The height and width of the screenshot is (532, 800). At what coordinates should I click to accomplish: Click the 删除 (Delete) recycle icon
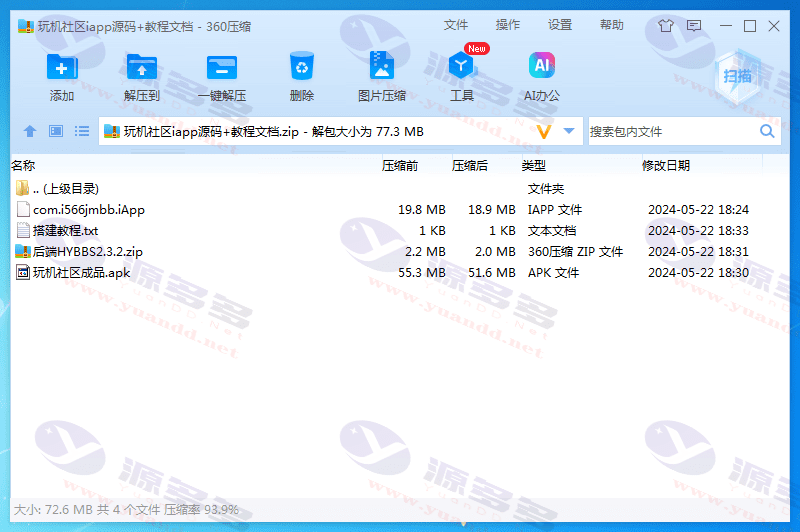302,66
